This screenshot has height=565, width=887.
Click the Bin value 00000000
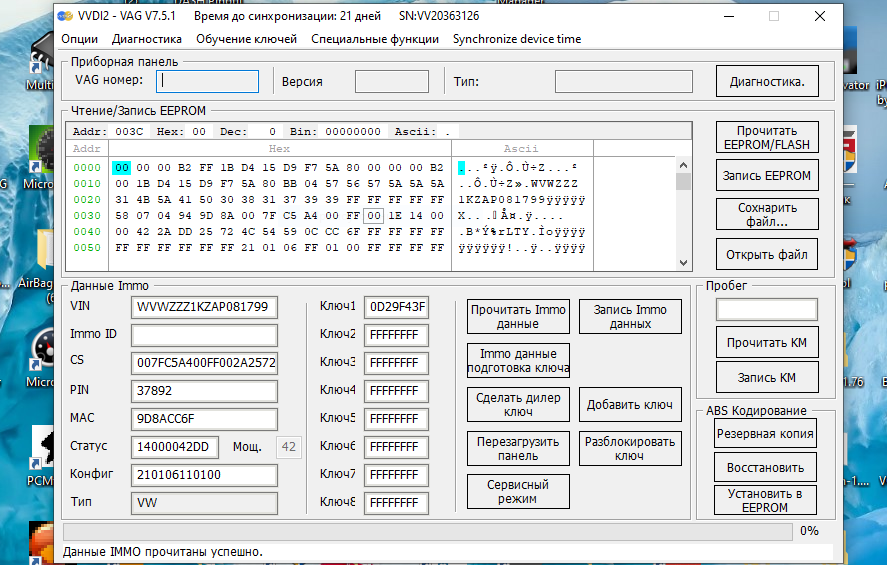[x=352, y=132]
